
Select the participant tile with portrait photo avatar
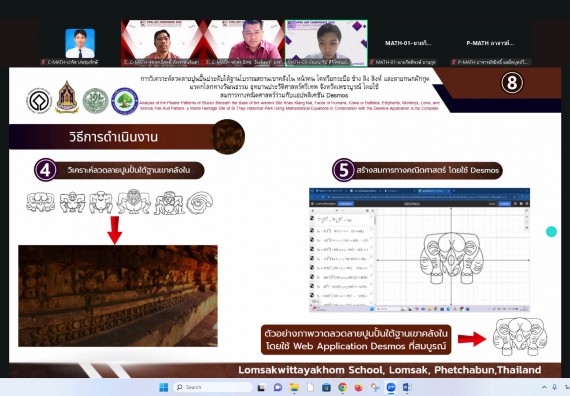click(80, 43)
